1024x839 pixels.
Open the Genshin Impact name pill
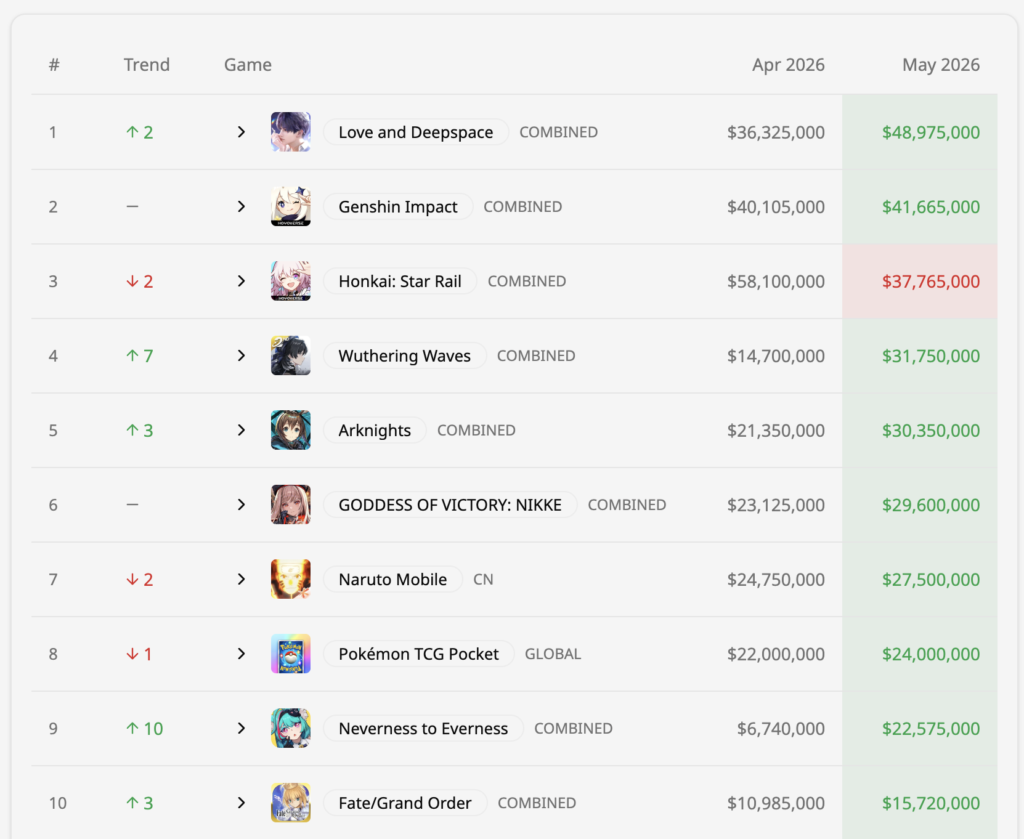tap(398, 206)
